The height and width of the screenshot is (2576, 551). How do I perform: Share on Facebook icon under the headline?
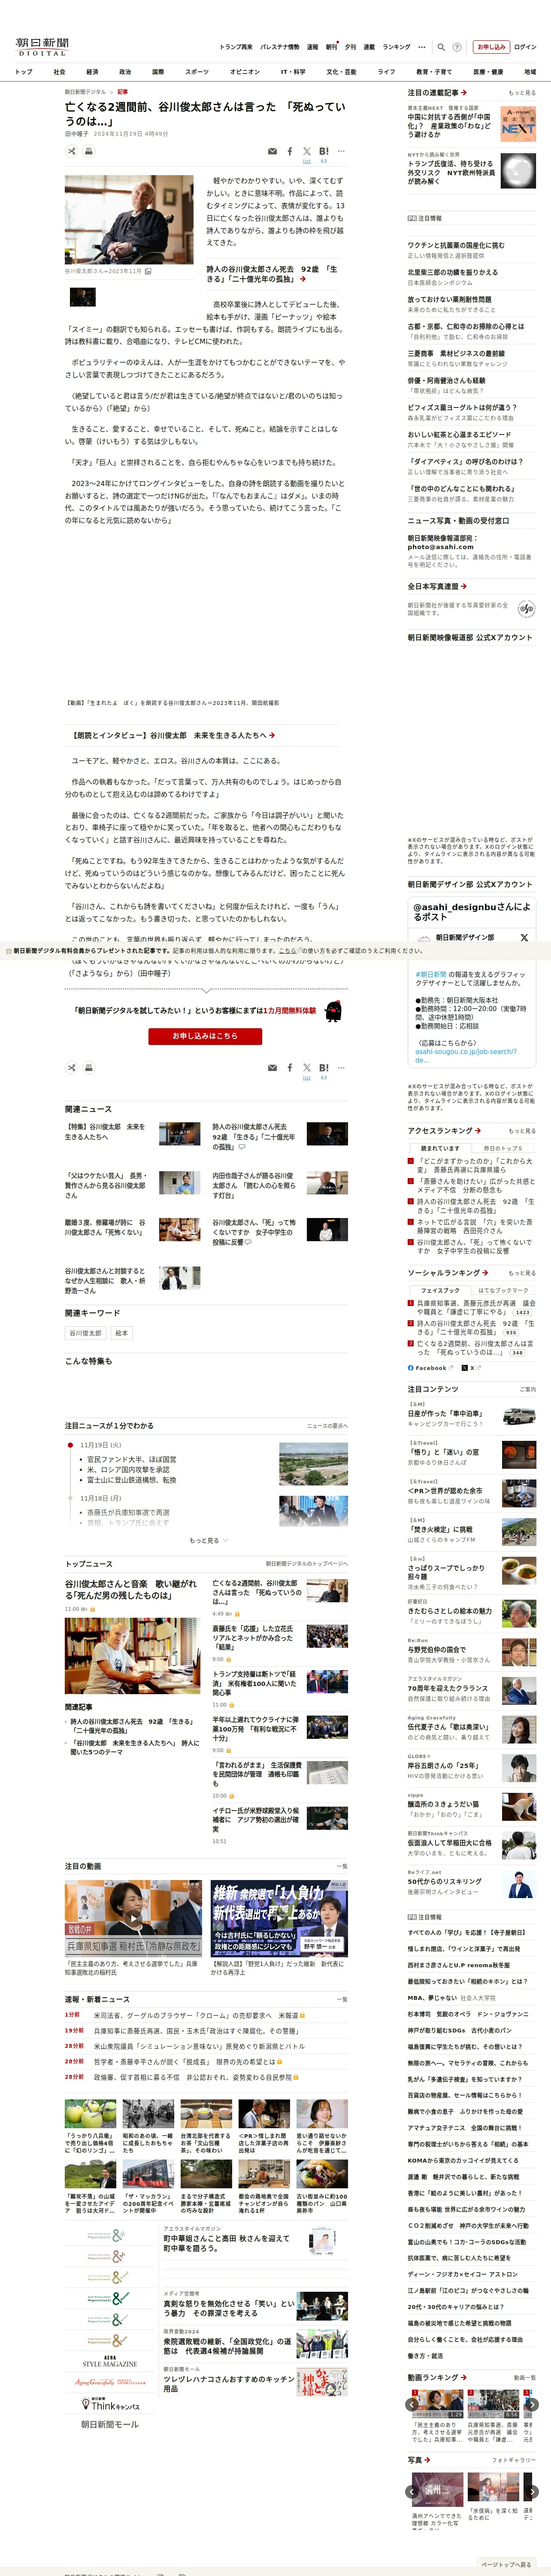click(290, 152)
